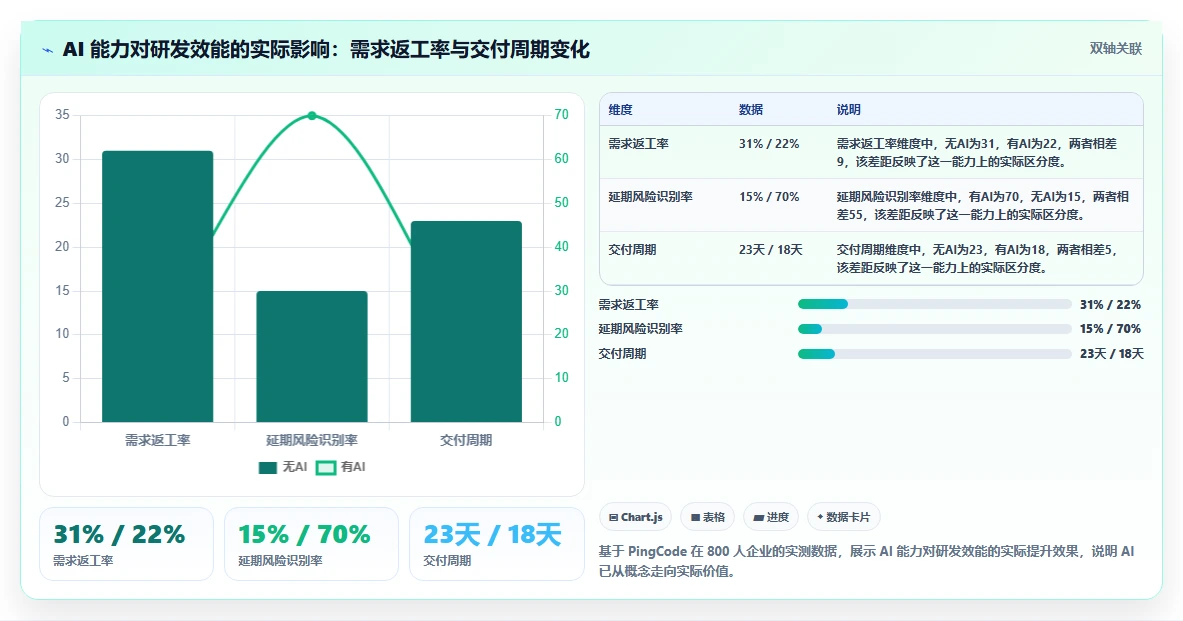Toggle the 无AI legend item

[x=283, y=467]
